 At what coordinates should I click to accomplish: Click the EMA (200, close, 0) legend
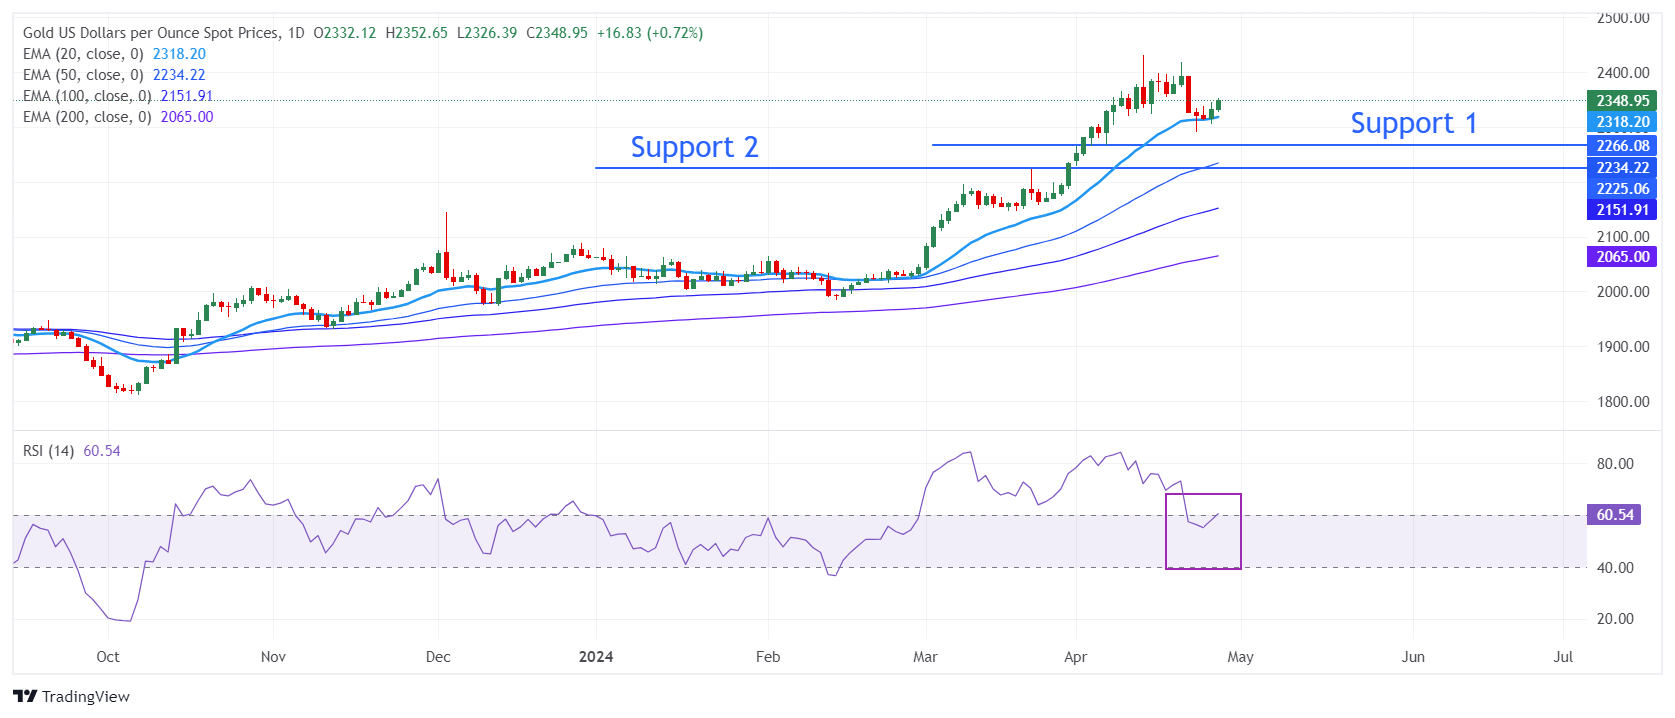pos(87,117)
